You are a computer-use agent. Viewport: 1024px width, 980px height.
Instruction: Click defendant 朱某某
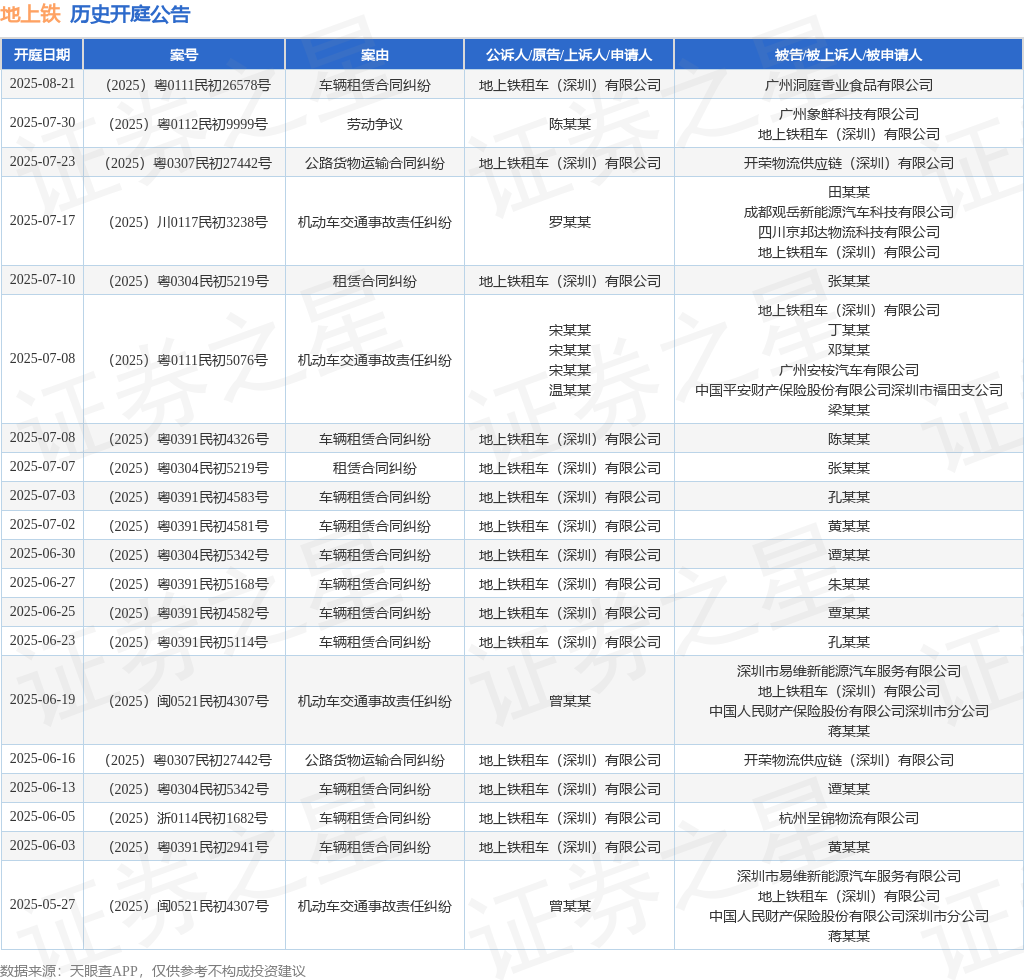coord(849,584)
